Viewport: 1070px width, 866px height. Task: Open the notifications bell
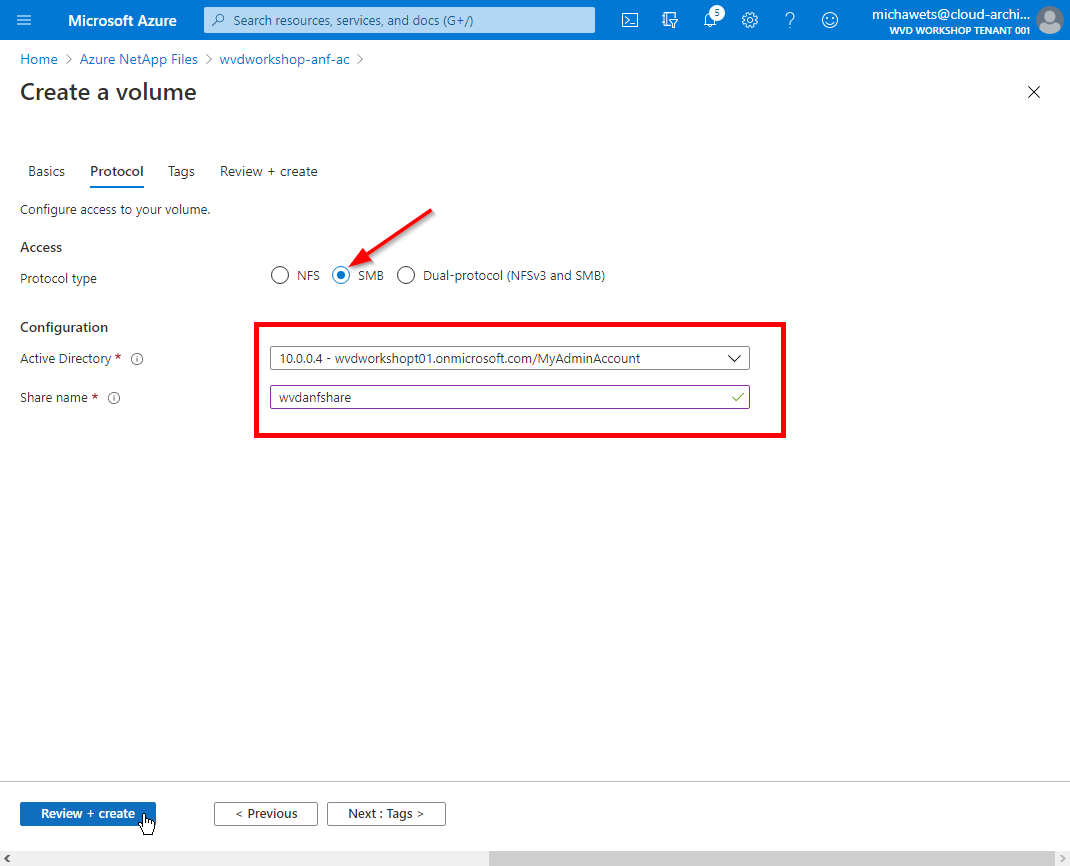pyautogui.click(x=710, y=19)
